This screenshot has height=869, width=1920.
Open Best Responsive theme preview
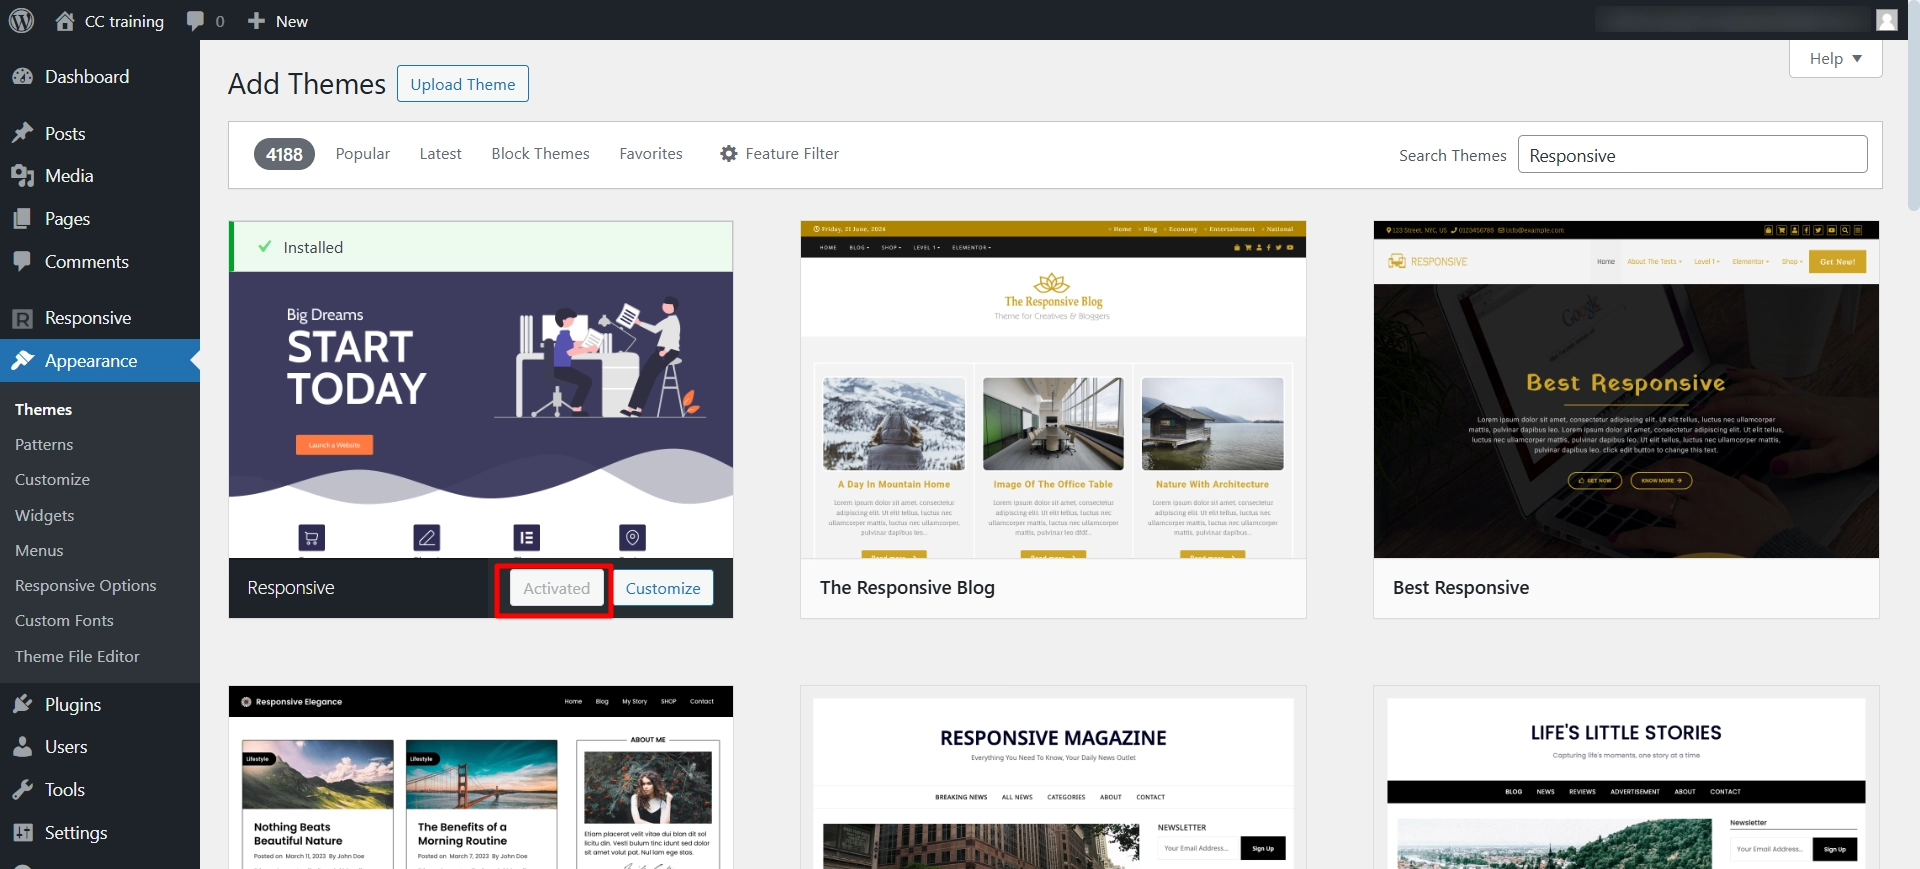click(x=1626, y=389)
